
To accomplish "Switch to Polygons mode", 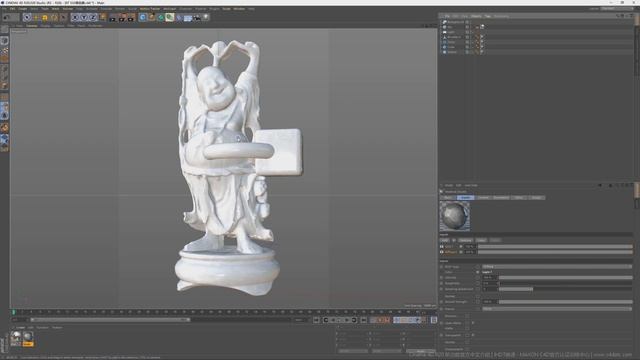I will pos(4,86).
